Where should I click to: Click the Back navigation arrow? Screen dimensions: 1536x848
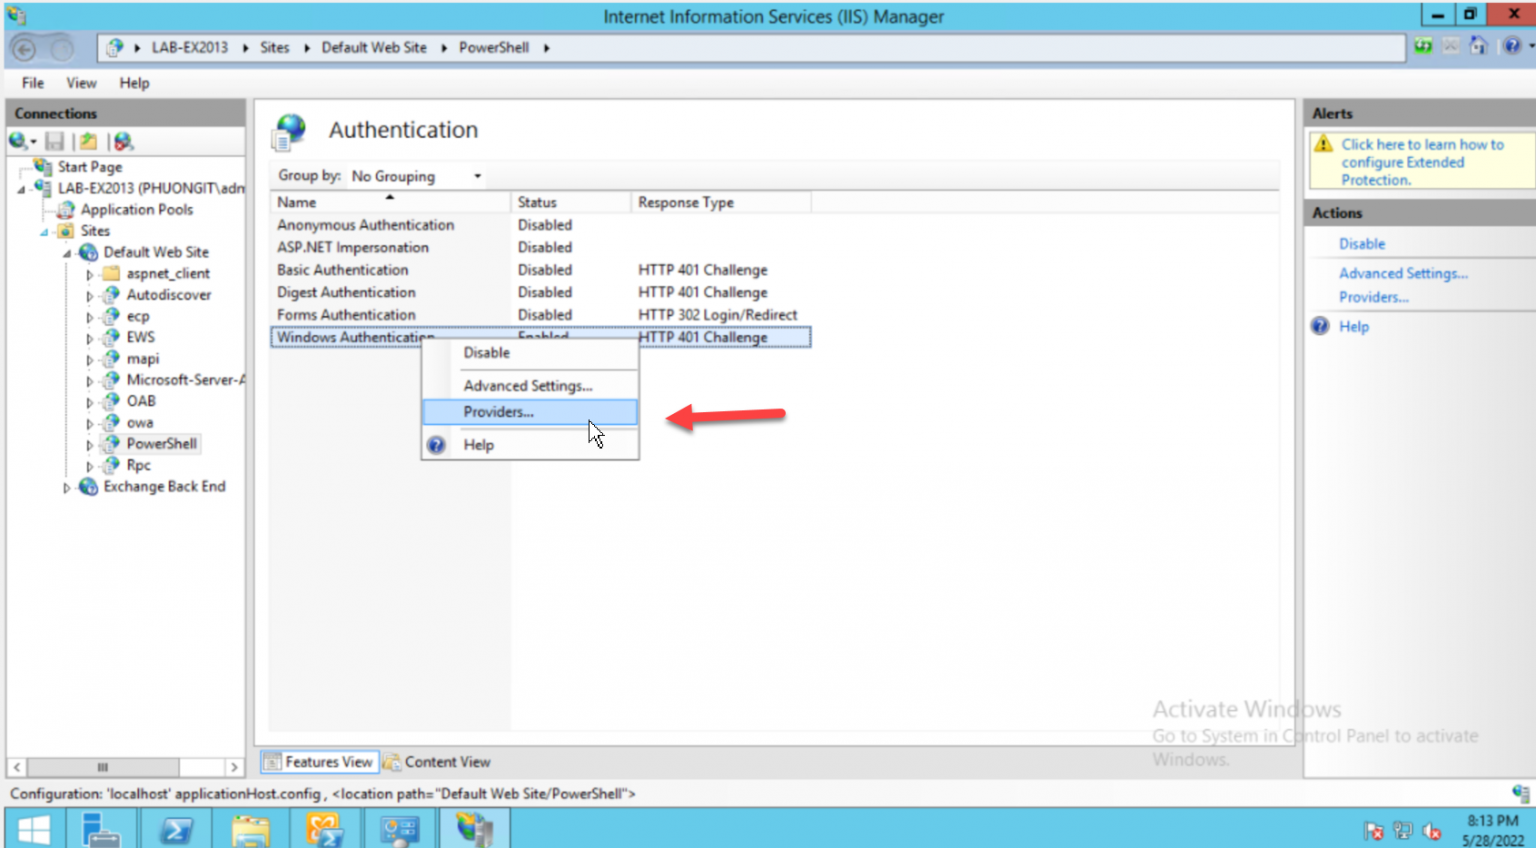[x=22, y=47]
